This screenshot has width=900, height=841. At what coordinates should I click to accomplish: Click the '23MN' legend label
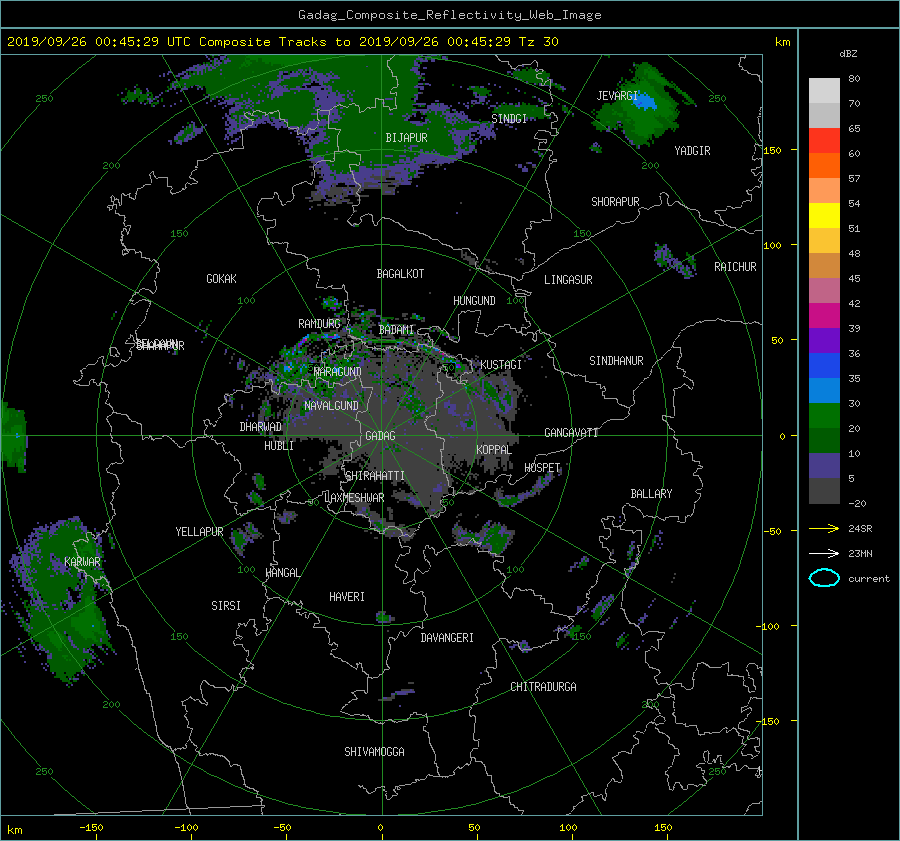[x=860, y=554]
